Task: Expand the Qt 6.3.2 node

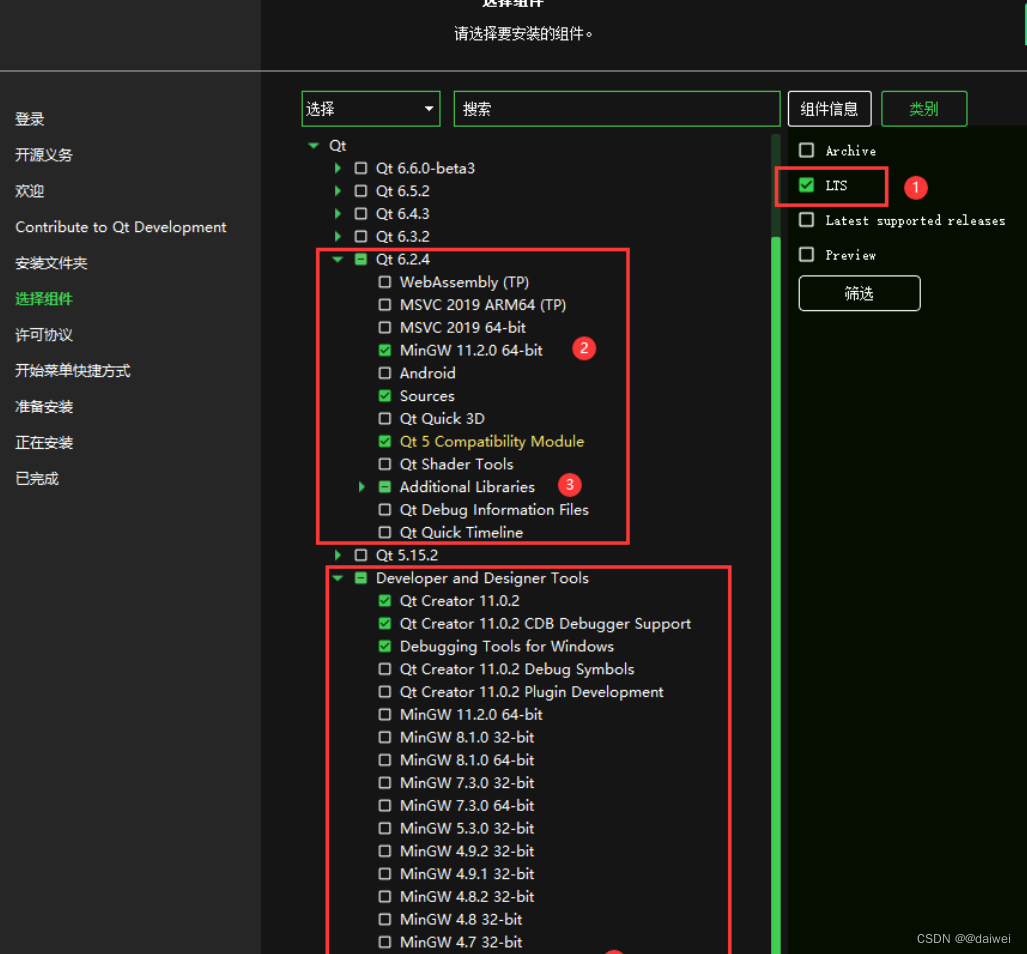Action: pos(338,236)
